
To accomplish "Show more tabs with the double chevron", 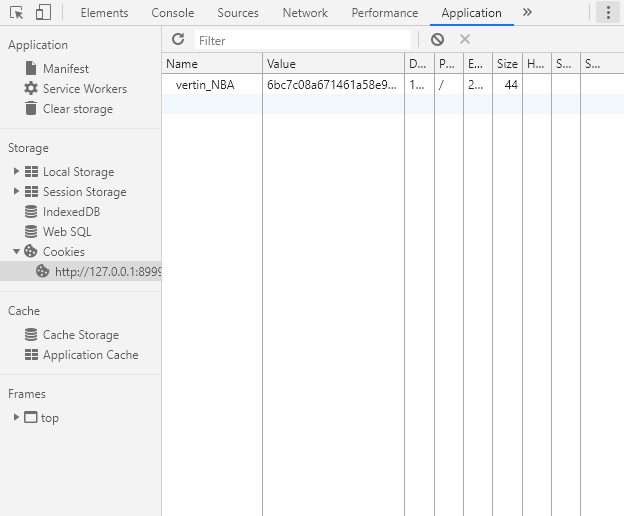I will (x=527, y=13).
